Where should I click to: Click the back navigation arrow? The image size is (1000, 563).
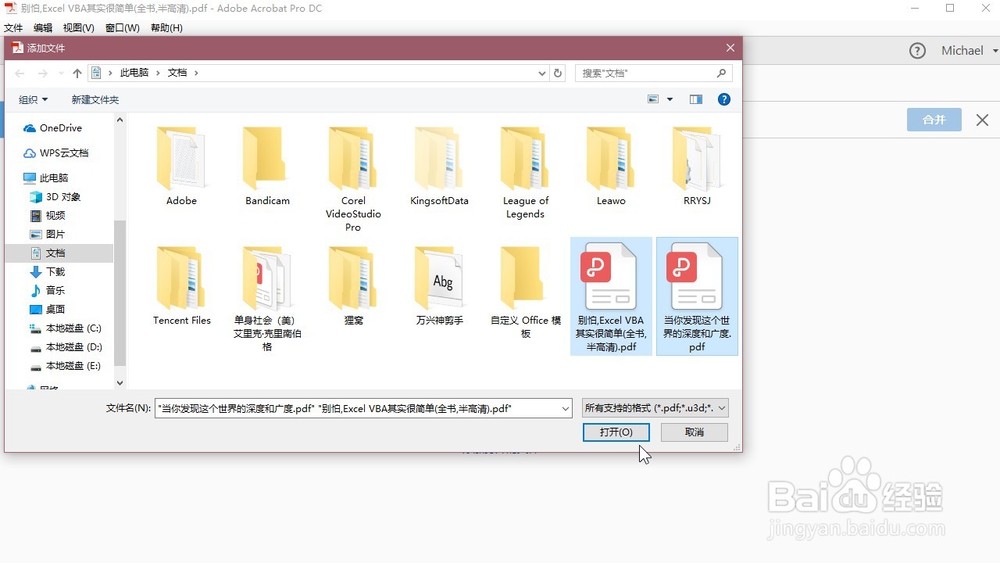click(x=20, y=73)
